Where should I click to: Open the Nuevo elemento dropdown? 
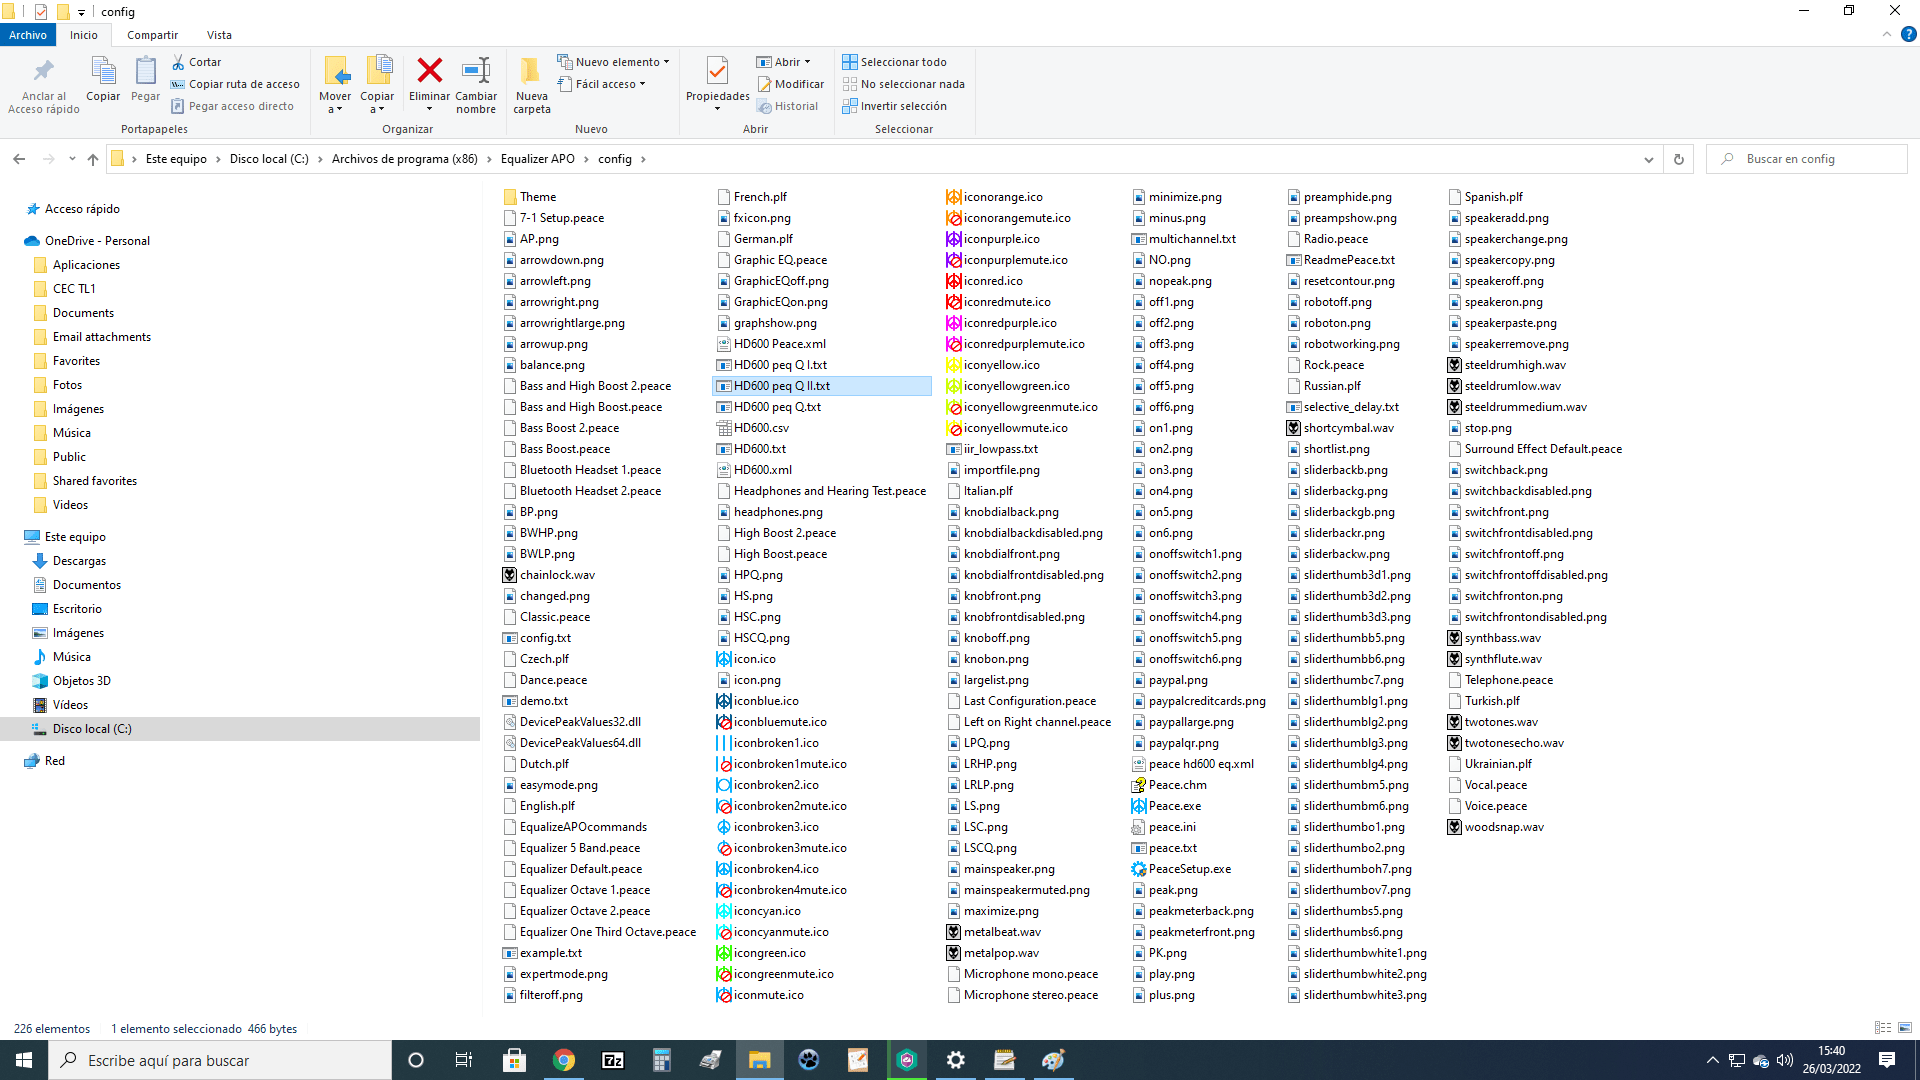[x=613, y=62]
